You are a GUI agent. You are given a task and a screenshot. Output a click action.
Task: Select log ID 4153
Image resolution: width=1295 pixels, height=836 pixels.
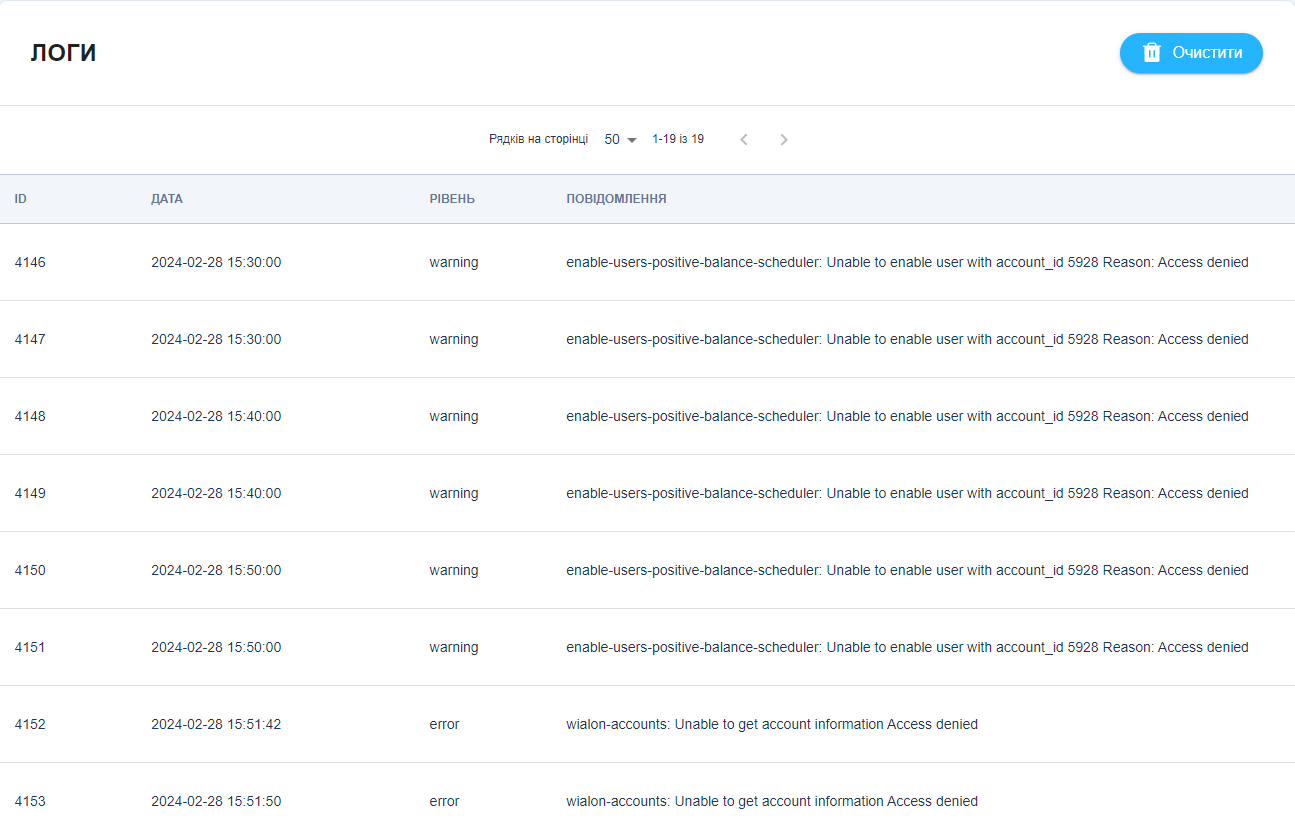pos(30,801)
